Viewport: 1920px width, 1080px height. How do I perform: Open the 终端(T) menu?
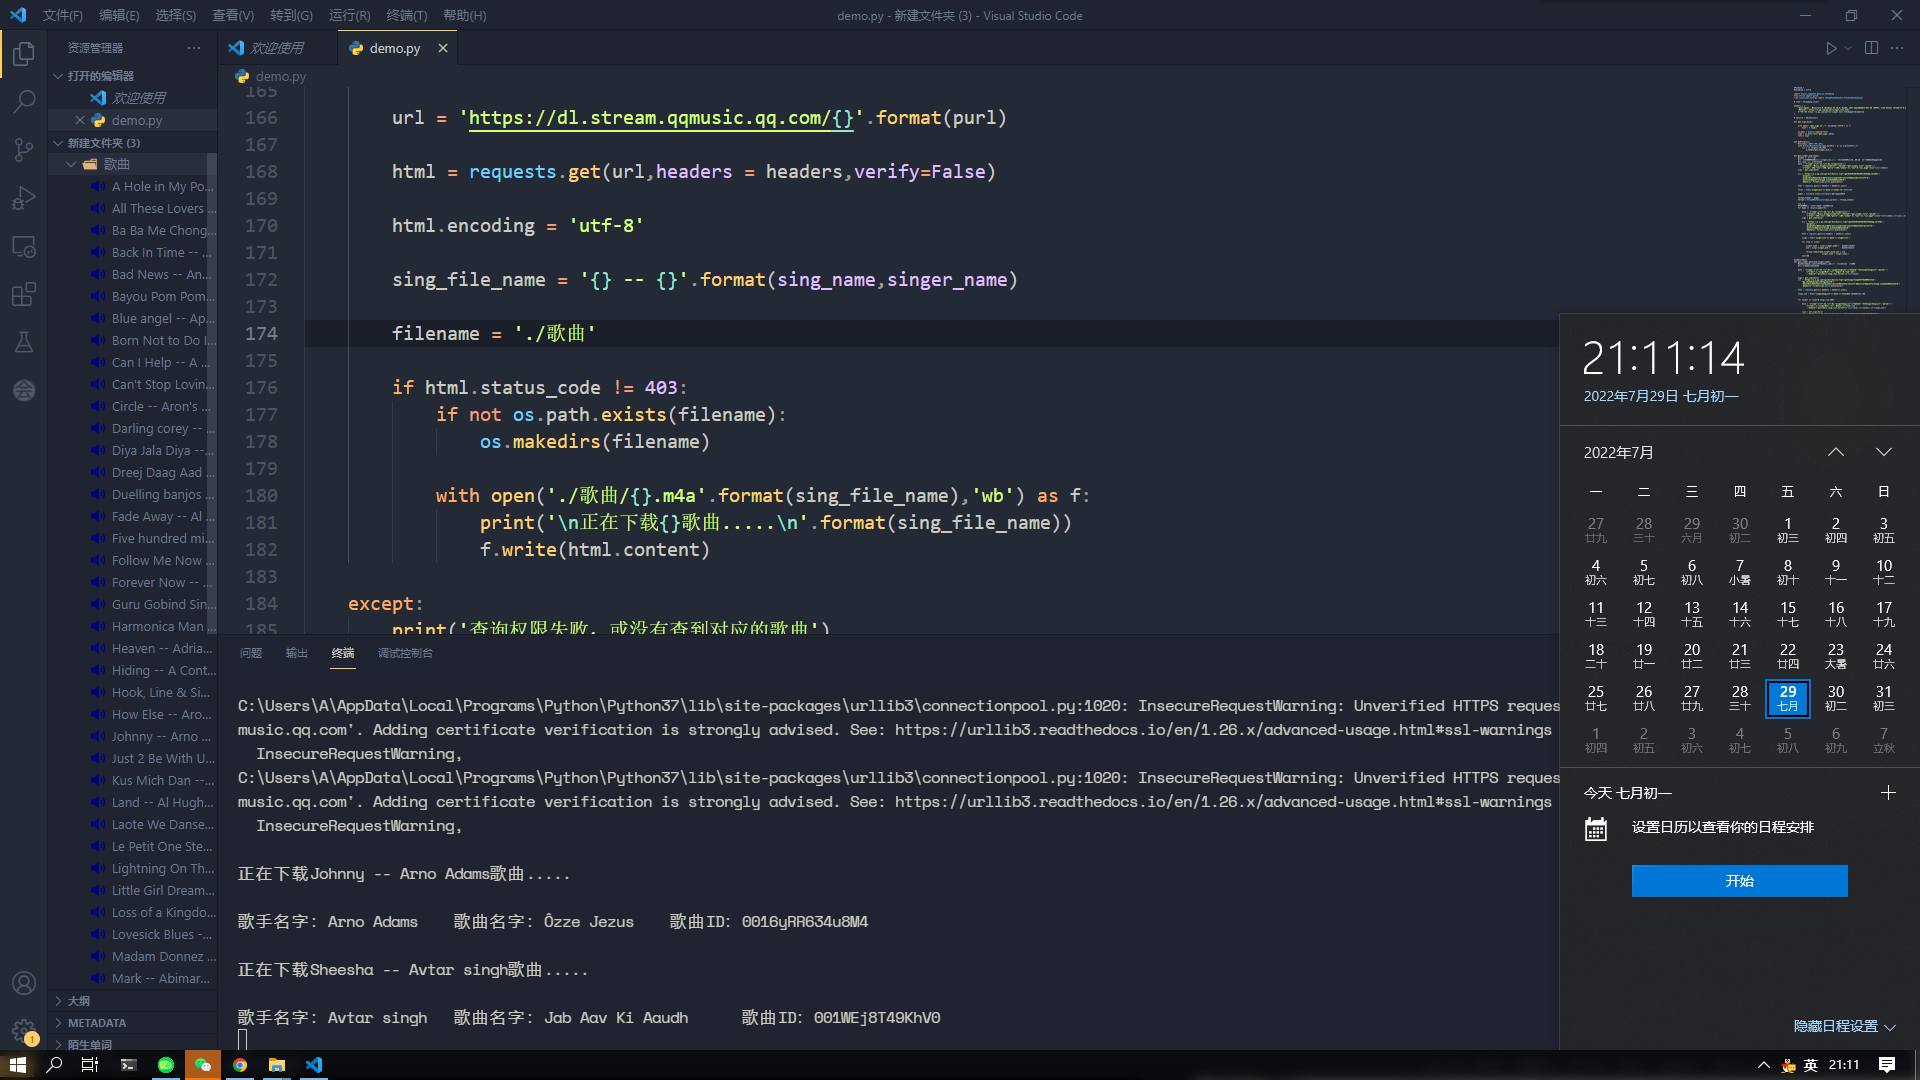[x=406, y=15]
